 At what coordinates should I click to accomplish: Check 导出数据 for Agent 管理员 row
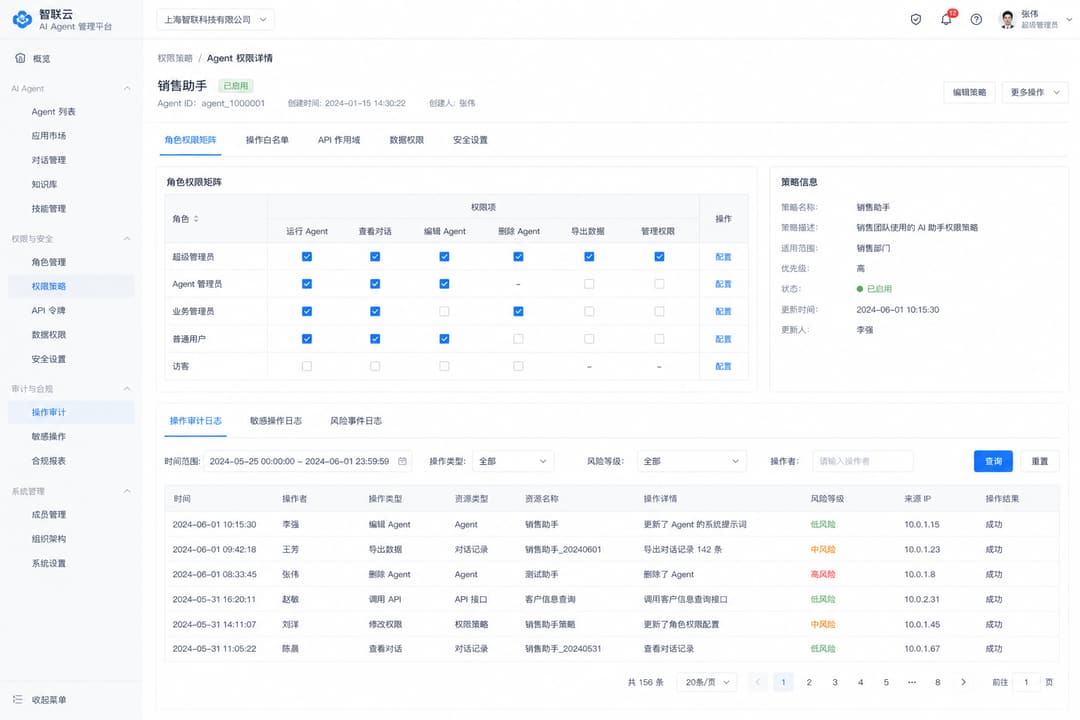click(589, 284)
